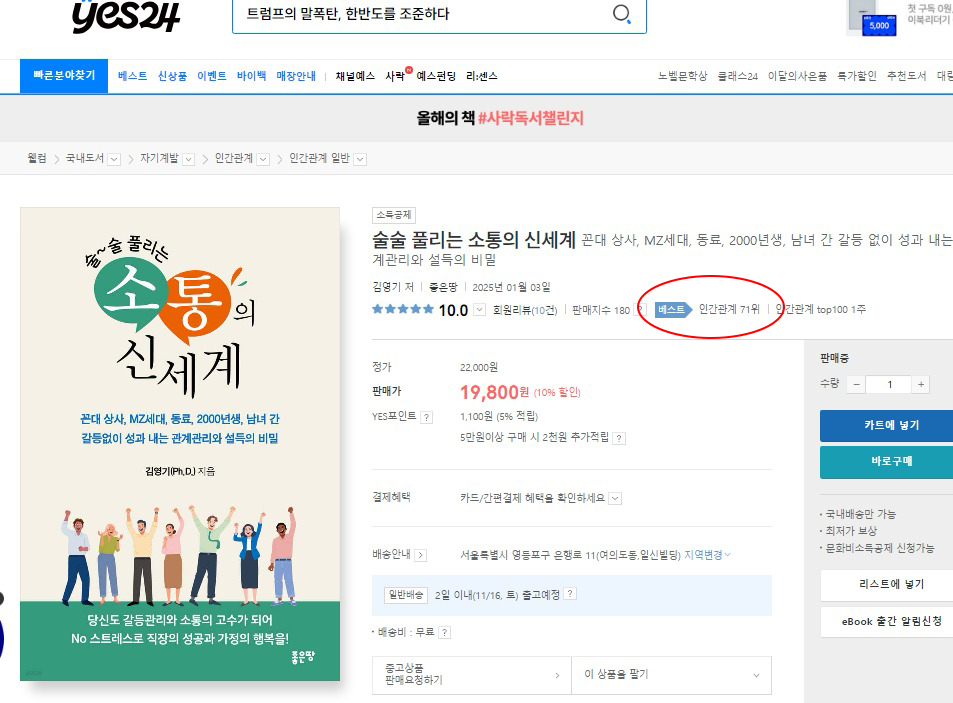Click the YES포인트 help question mark
This screenshot has height=703, width=953.
pyautogui.click(x=427, y=417)
